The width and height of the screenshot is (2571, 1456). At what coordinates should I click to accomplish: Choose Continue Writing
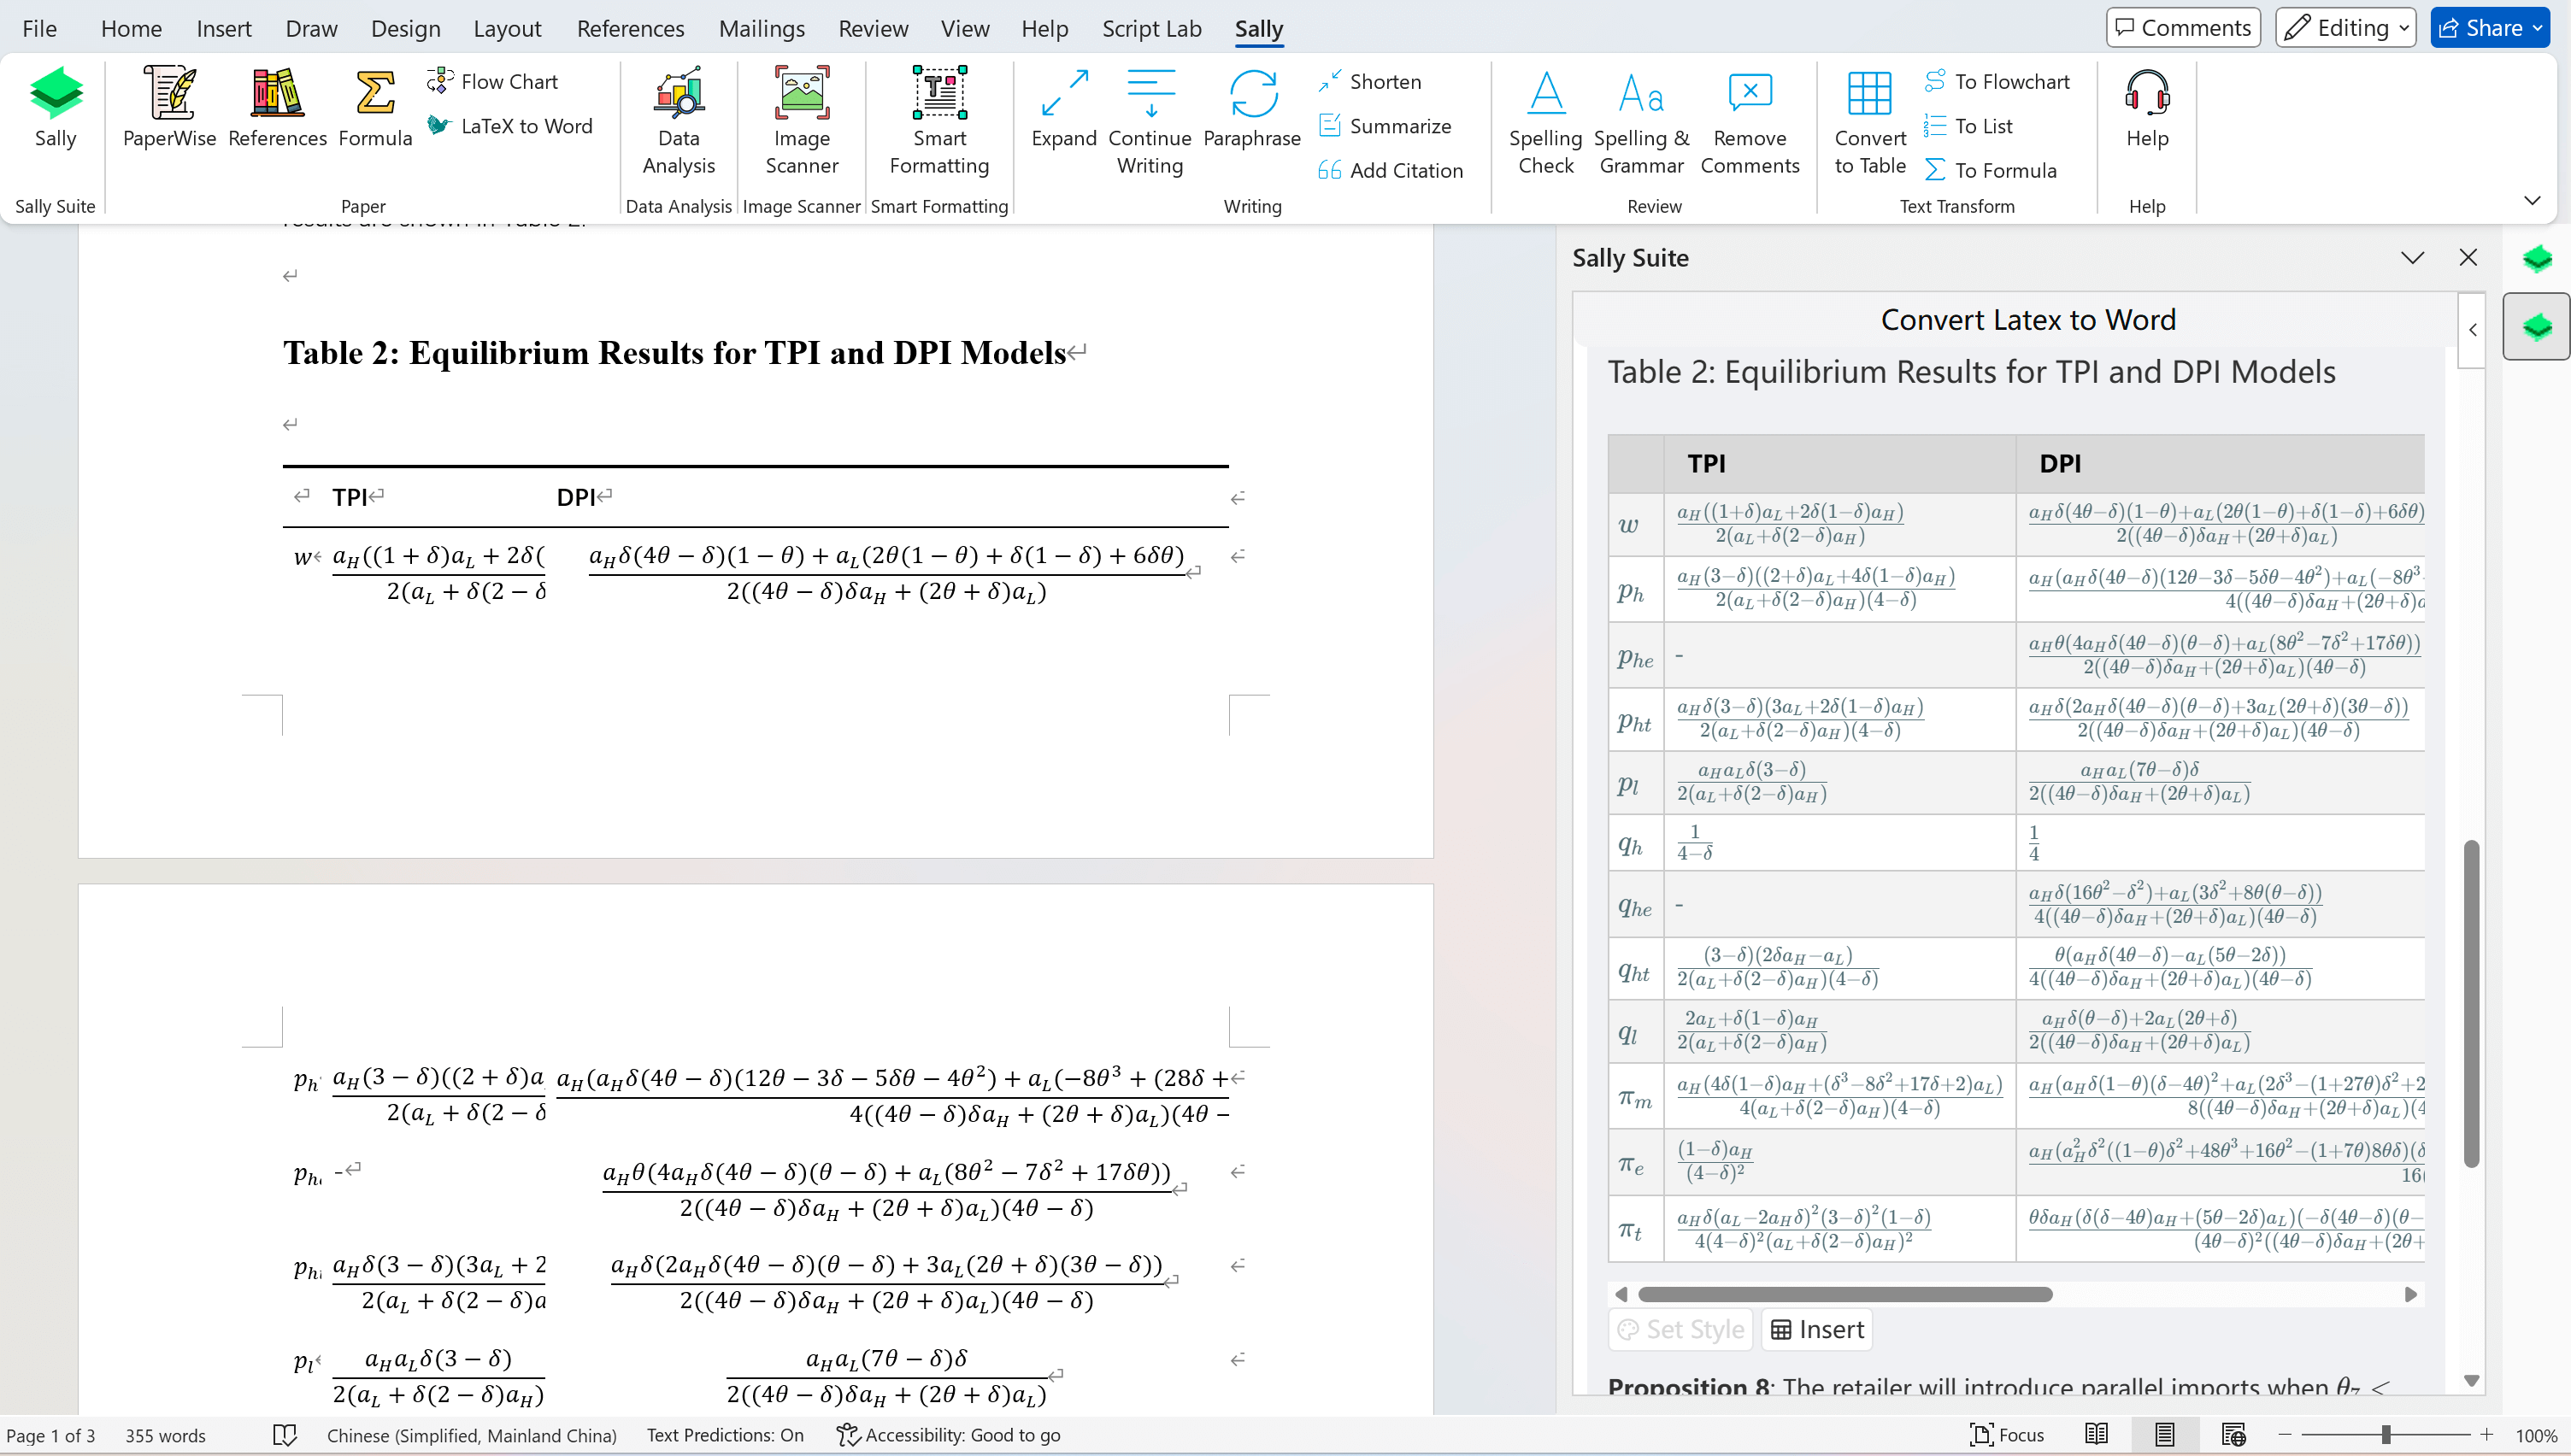pos(1149,122)
